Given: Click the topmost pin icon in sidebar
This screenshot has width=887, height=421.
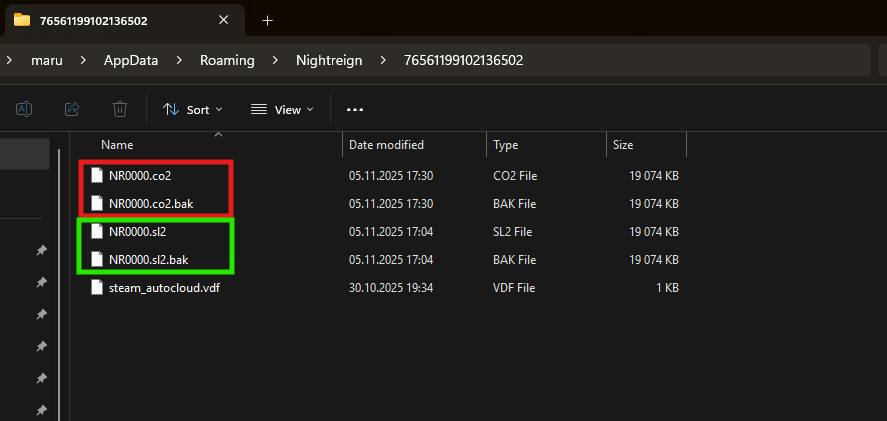Looking at the screenshot, I should [41, 250].
